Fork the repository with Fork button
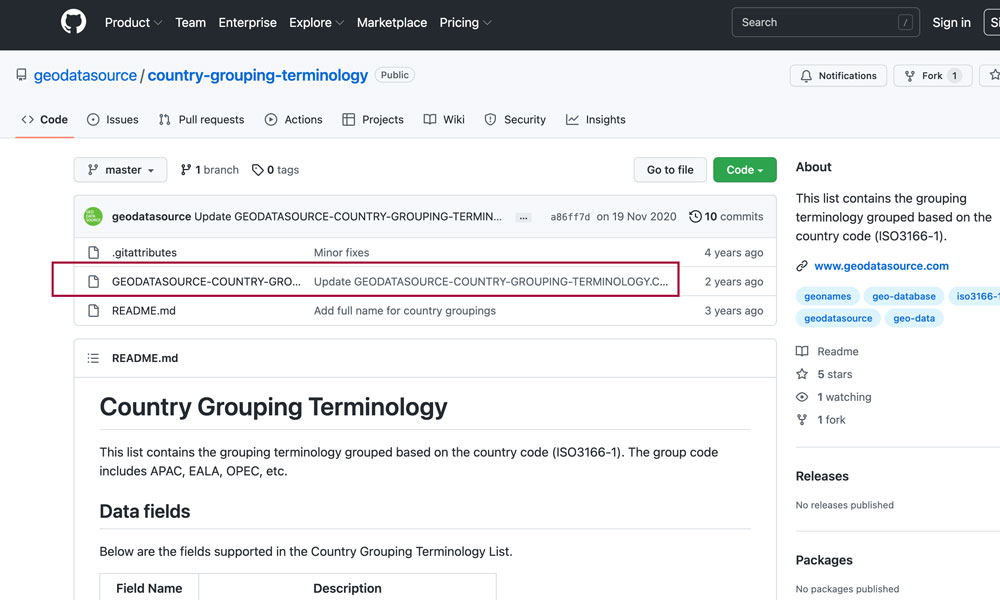Screen dimensions: 1000x600 coord(932,76)
